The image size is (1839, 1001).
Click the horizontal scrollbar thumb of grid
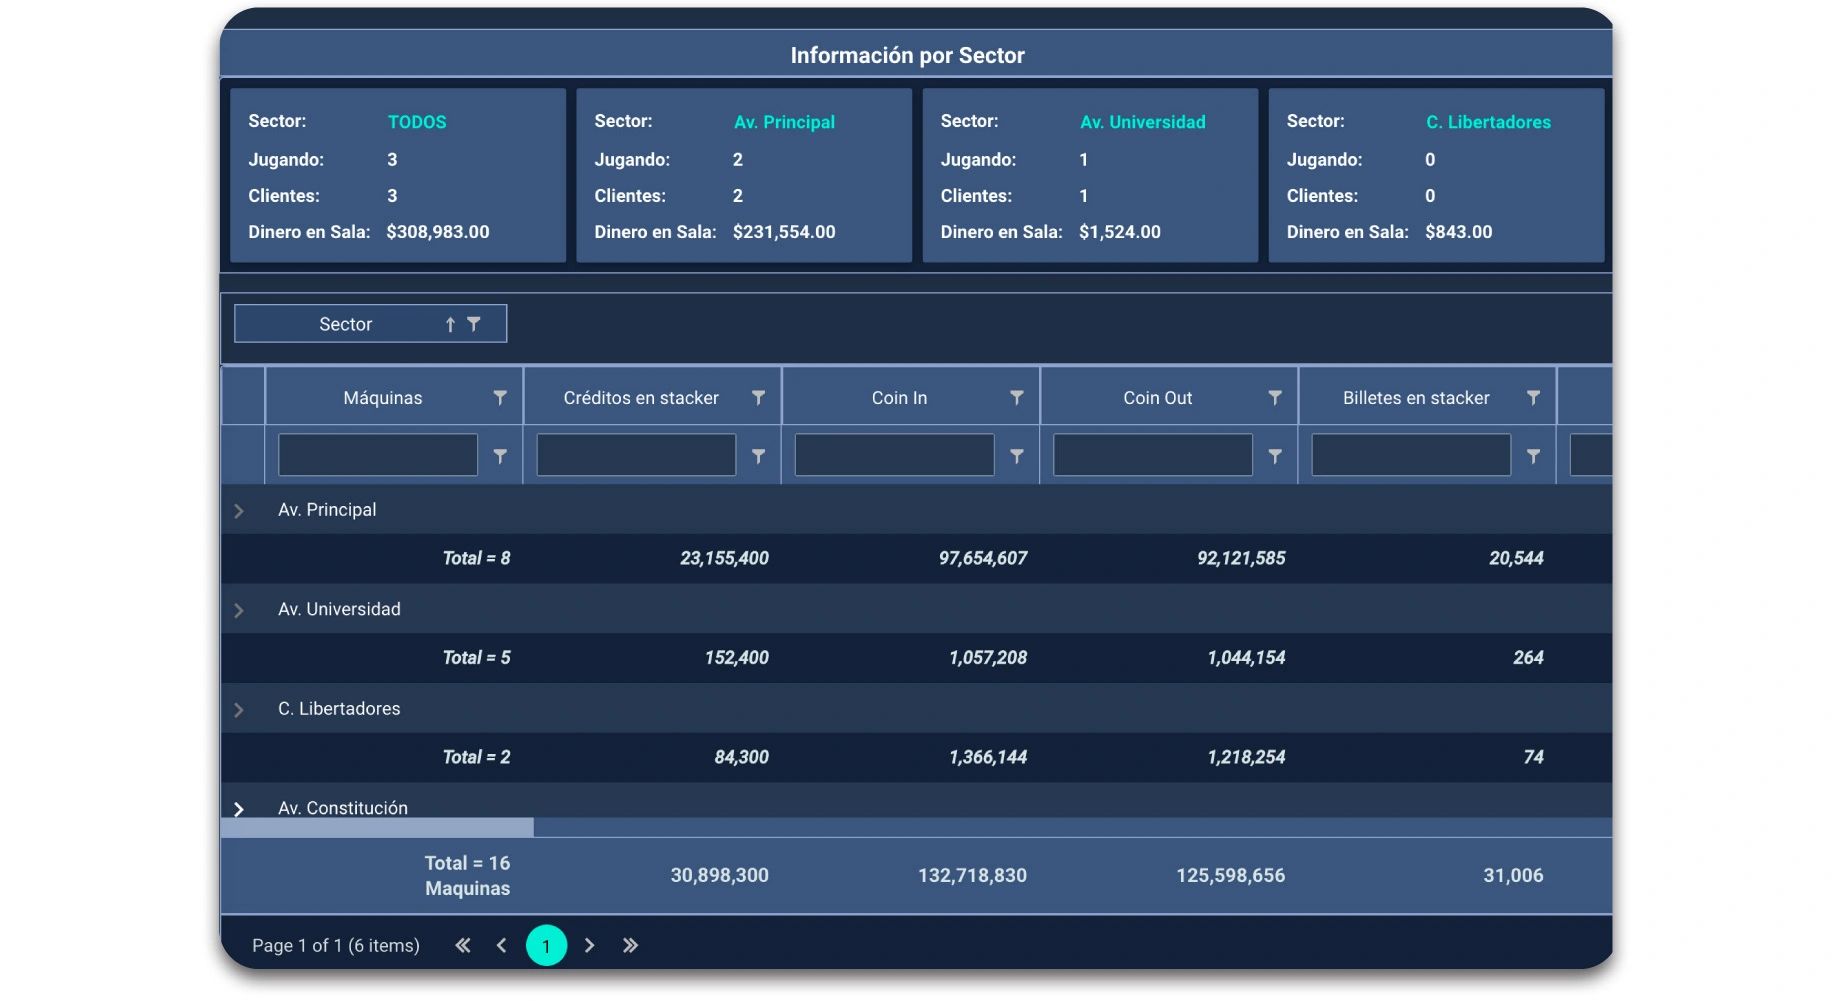coord(378,828)
